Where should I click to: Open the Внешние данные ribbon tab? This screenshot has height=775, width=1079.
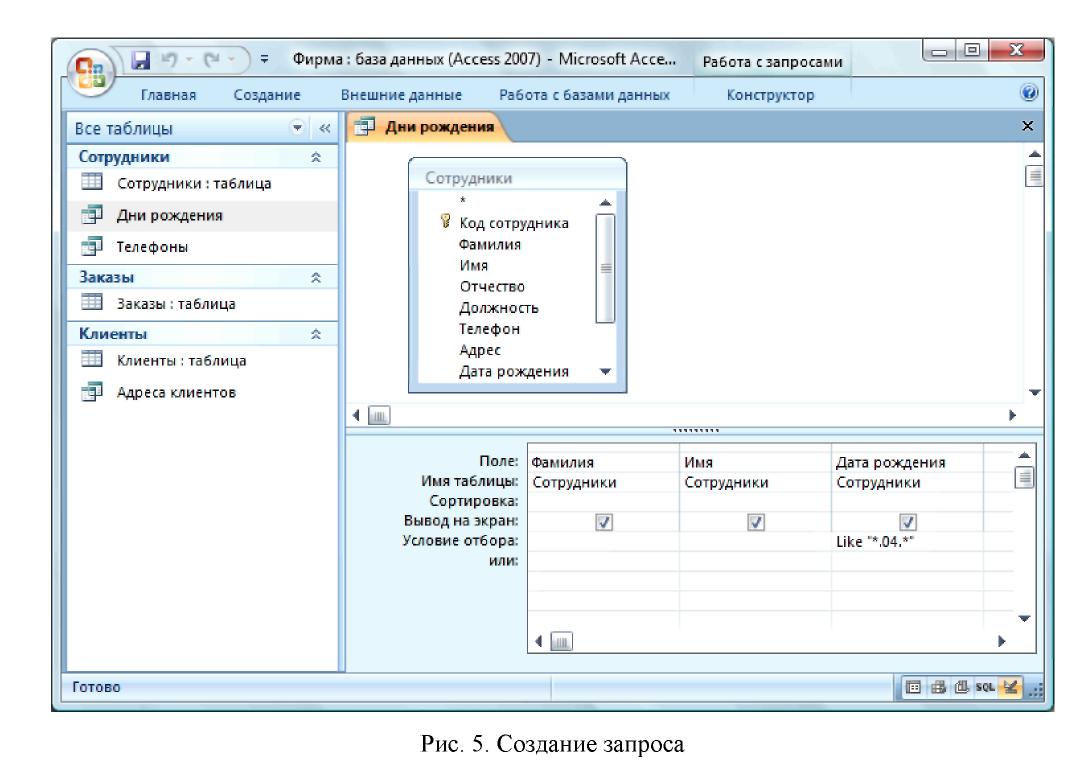click(x=401, y=95)
